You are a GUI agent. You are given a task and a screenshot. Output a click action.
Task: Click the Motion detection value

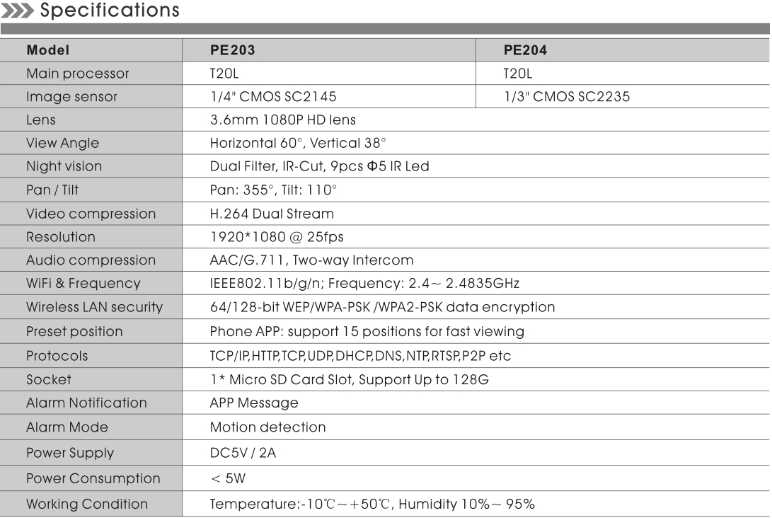(x=267, y=427)
